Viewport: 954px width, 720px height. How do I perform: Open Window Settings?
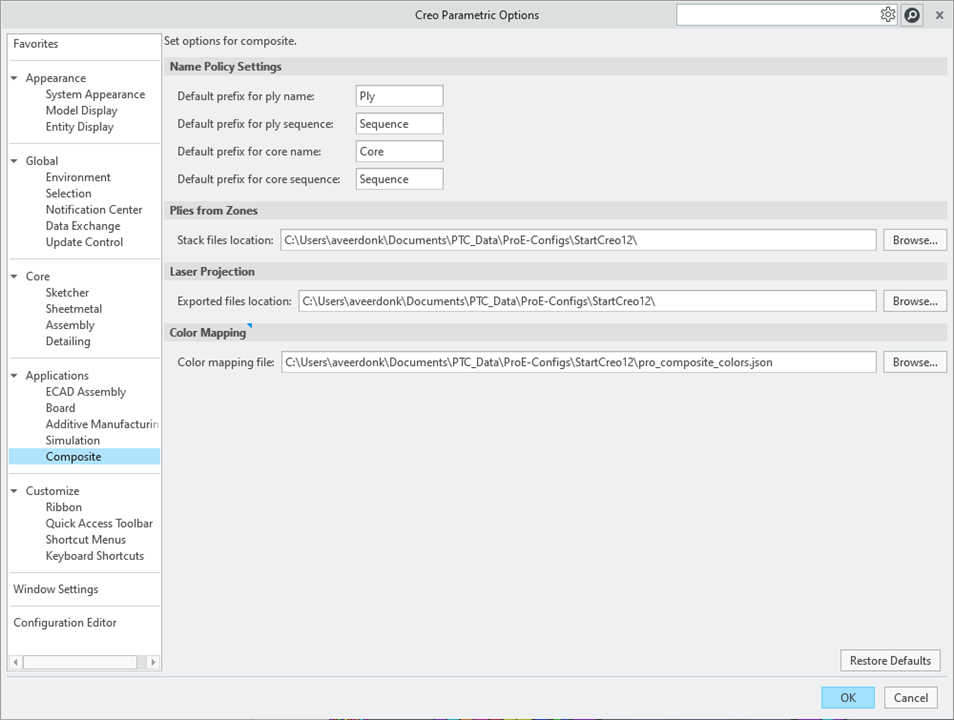pyautogui.click(x=55, y=589)
